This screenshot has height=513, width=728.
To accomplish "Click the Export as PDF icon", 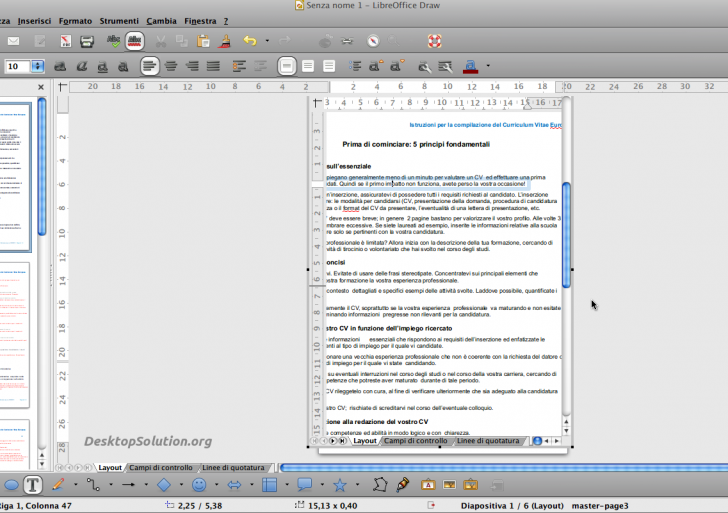I will click(x=64, y=41).
